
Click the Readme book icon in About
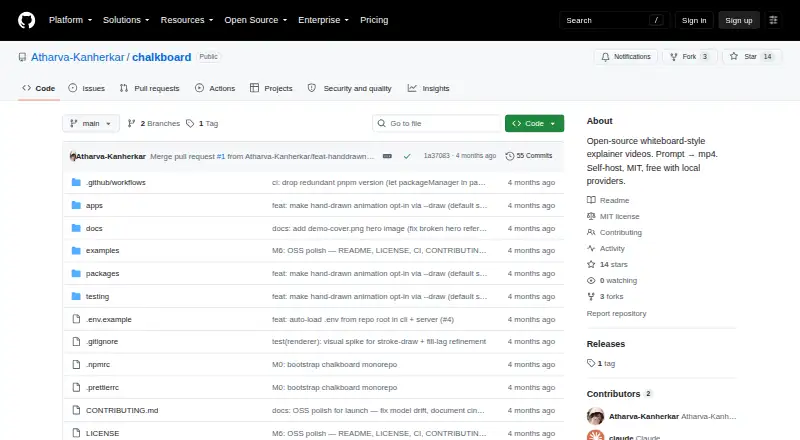click(591, 200)
